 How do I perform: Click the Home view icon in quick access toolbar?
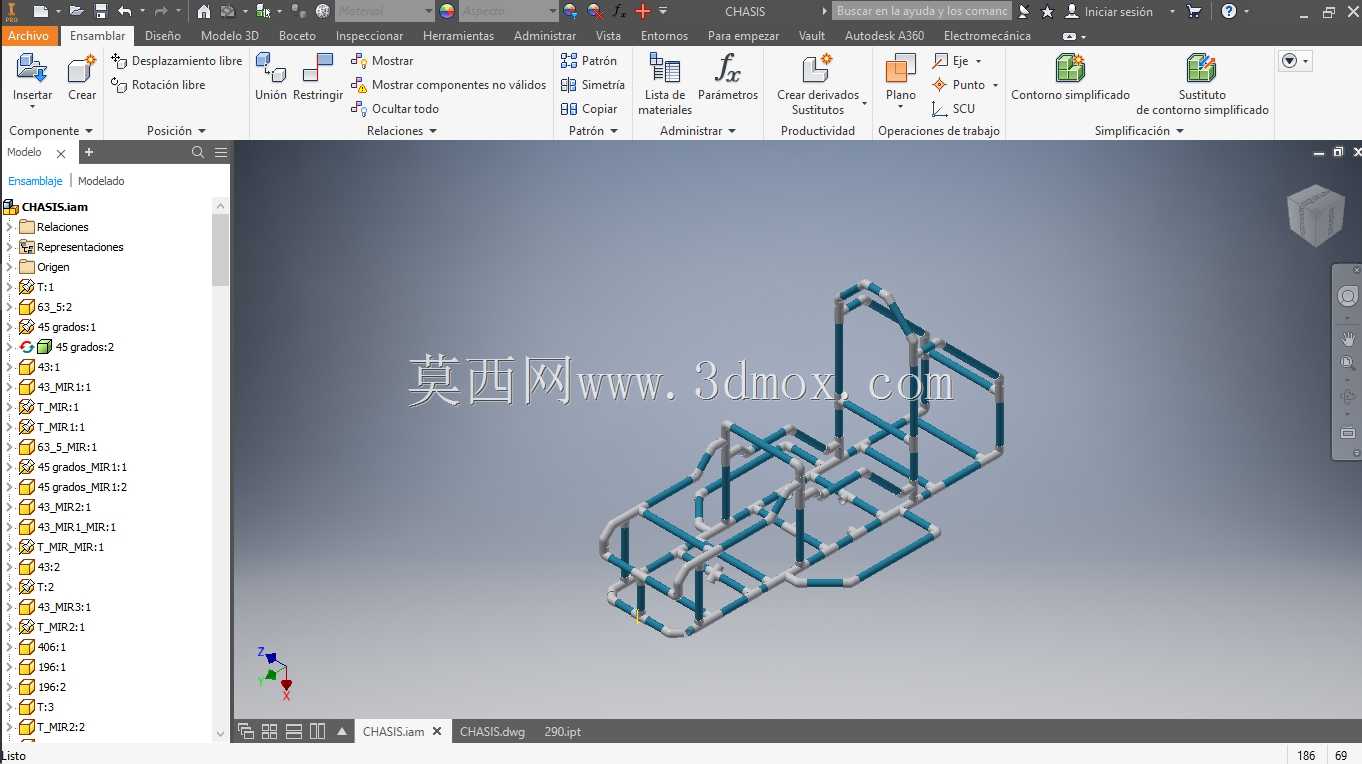pos(204,11)
